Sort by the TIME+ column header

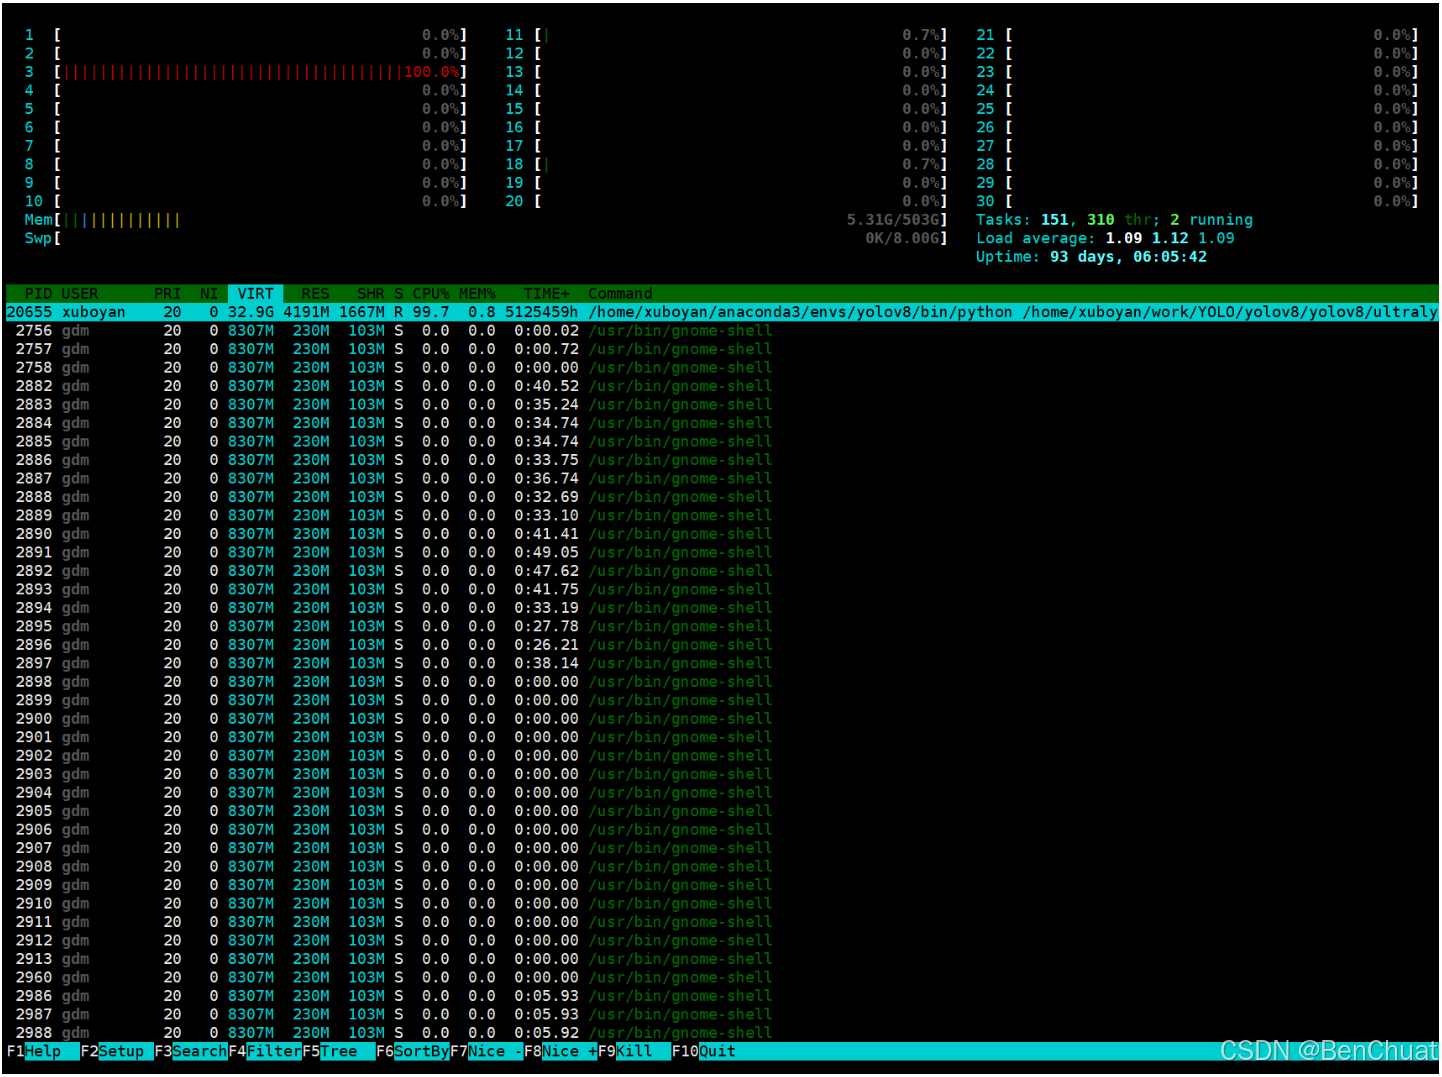tap(546, 293)
